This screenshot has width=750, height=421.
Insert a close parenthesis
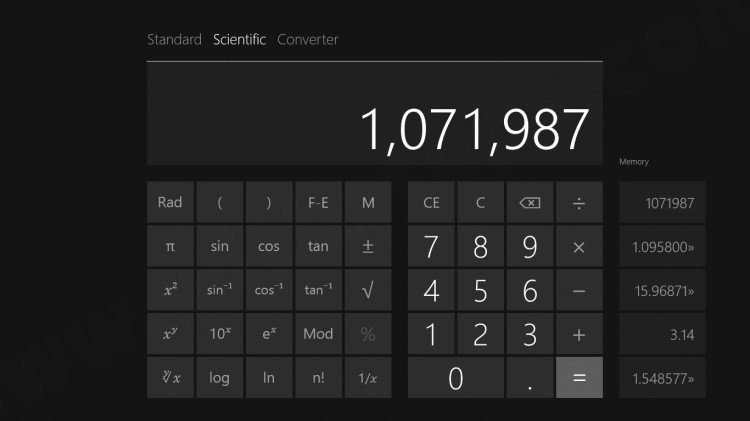[x=269, y=202]
